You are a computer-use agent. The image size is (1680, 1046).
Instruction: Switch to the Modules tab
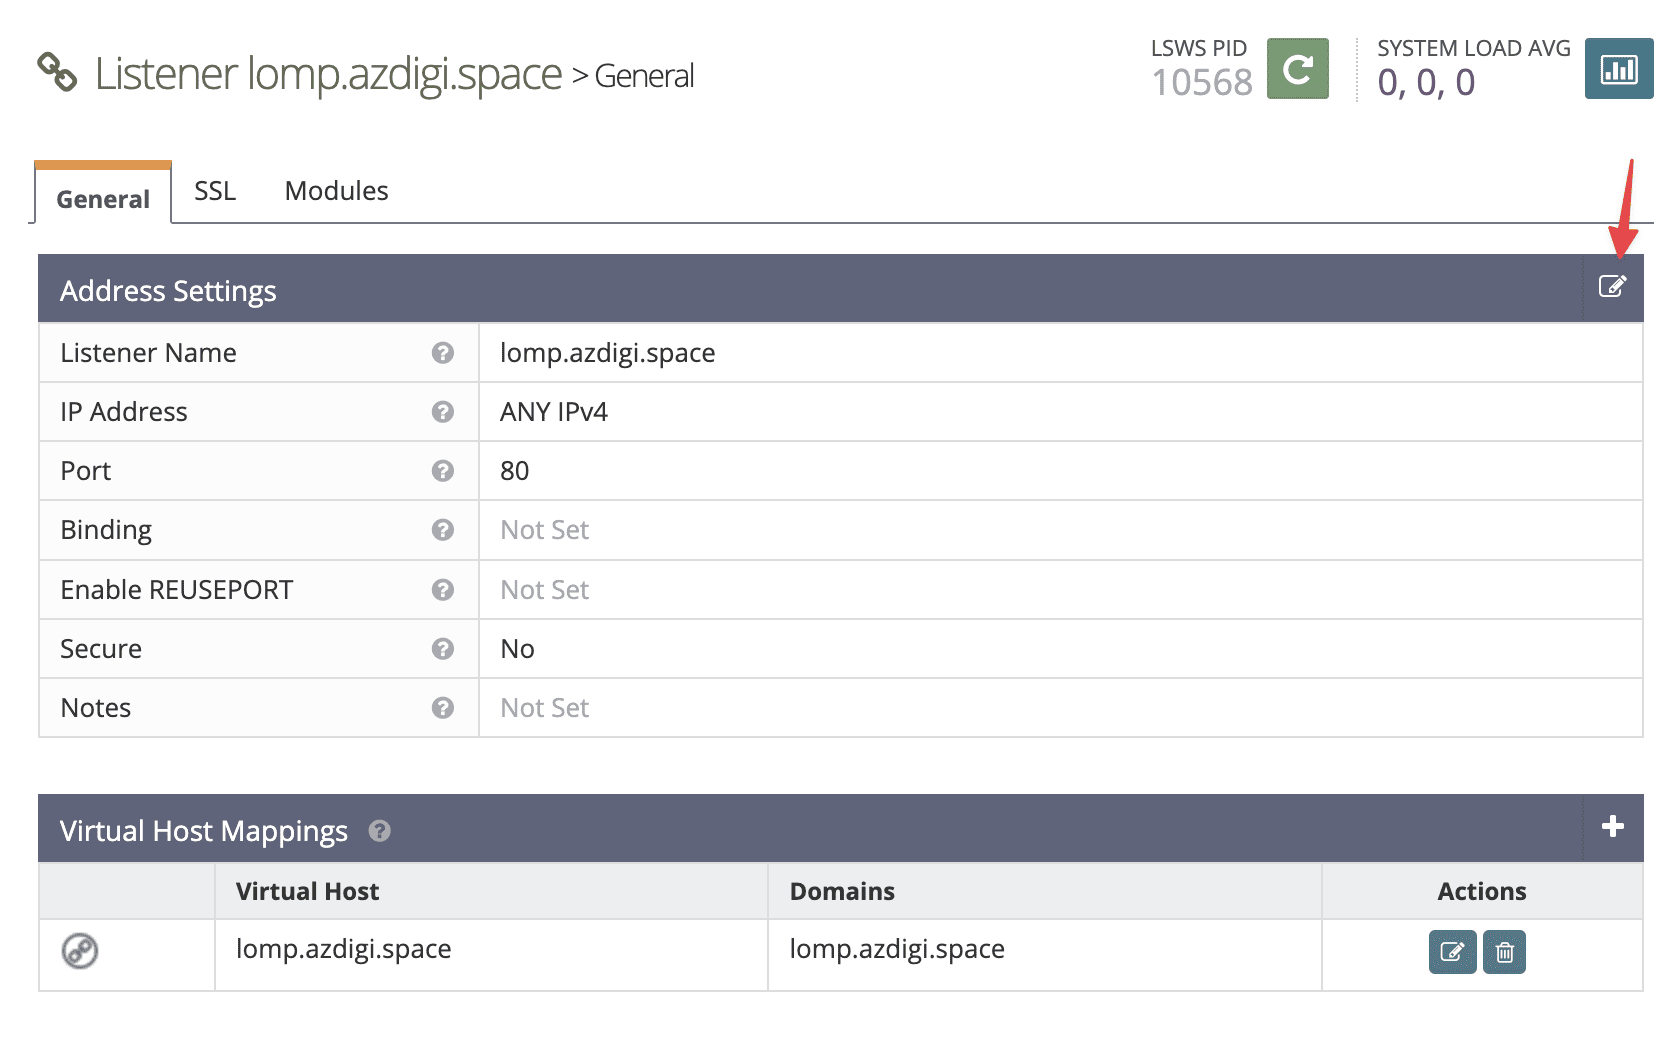(336, 191)
